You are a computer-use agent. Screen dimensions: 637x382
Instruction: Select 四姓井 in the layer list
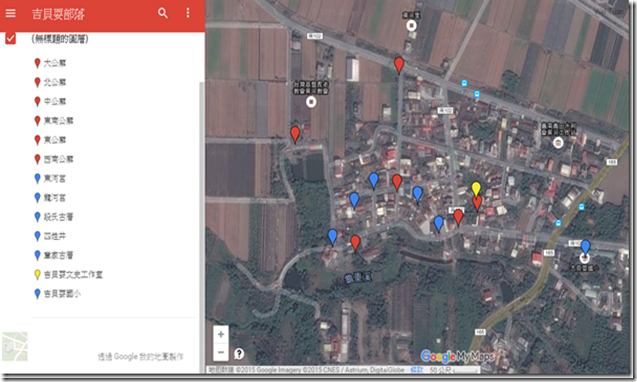[x=54, y=236]
